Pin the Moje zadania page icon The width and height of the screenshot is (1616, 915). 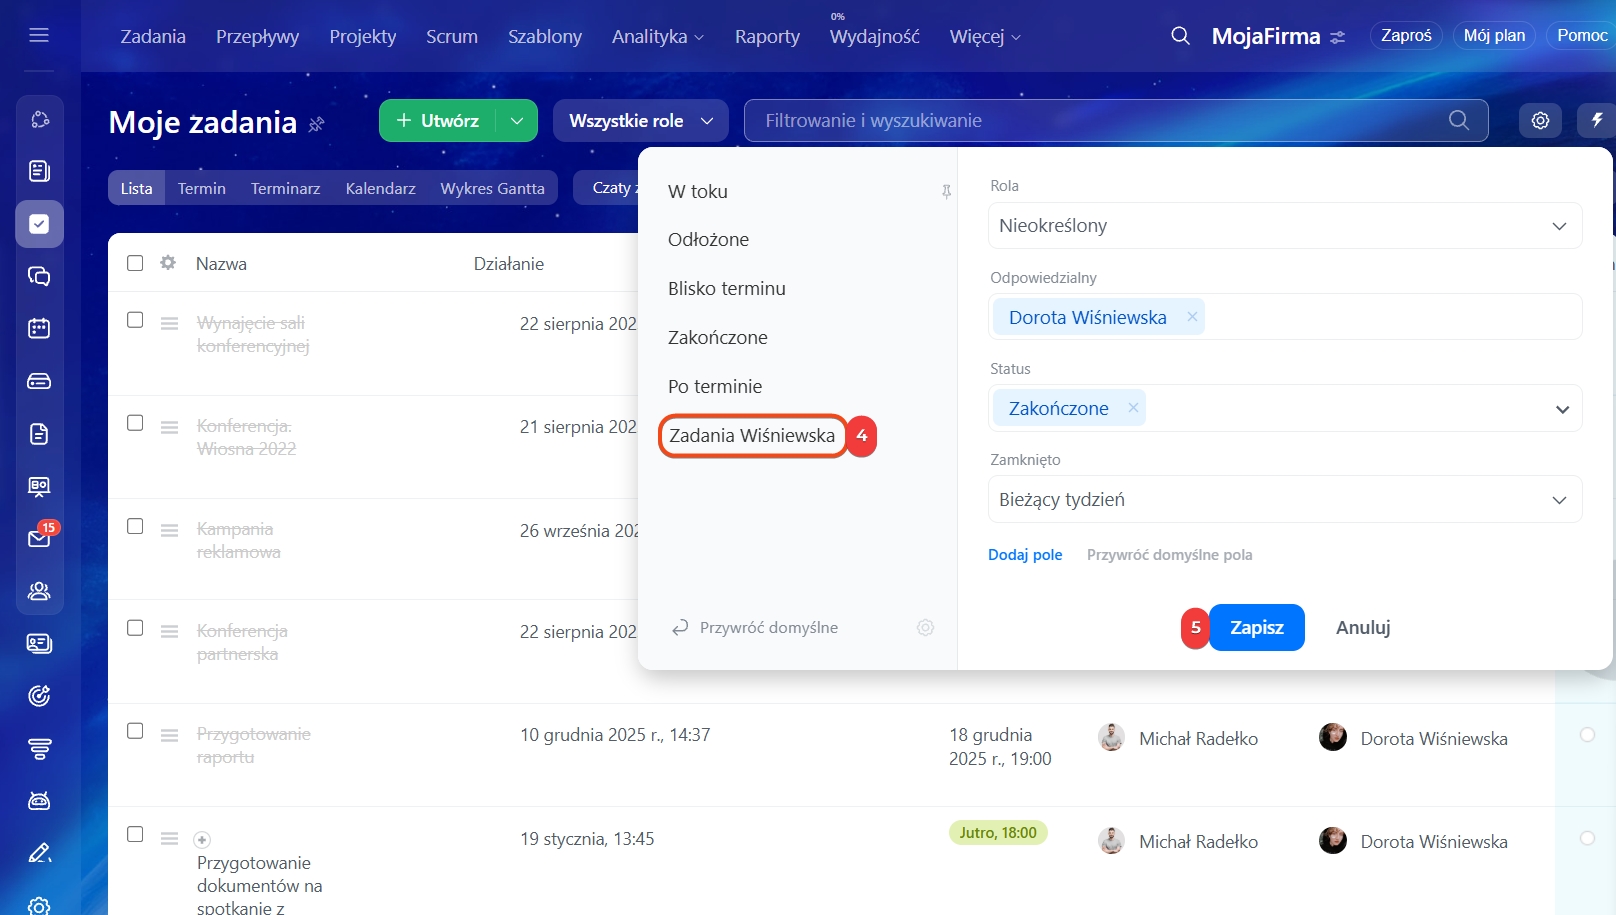pyautogui.click(x=317, y=124)
